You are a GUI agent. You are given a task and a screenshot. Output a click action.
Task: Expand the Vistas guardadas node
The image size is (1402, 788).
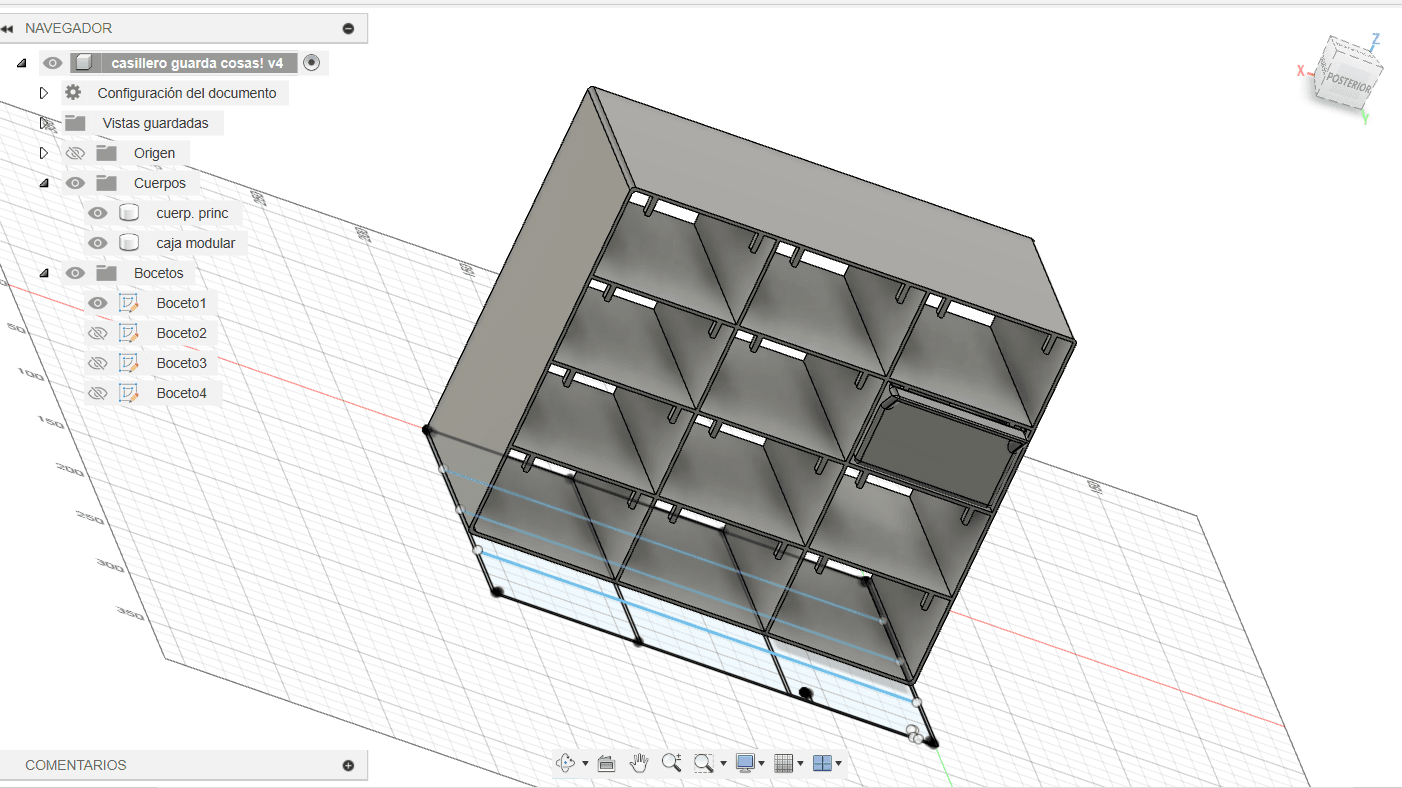tap(43, 123)
